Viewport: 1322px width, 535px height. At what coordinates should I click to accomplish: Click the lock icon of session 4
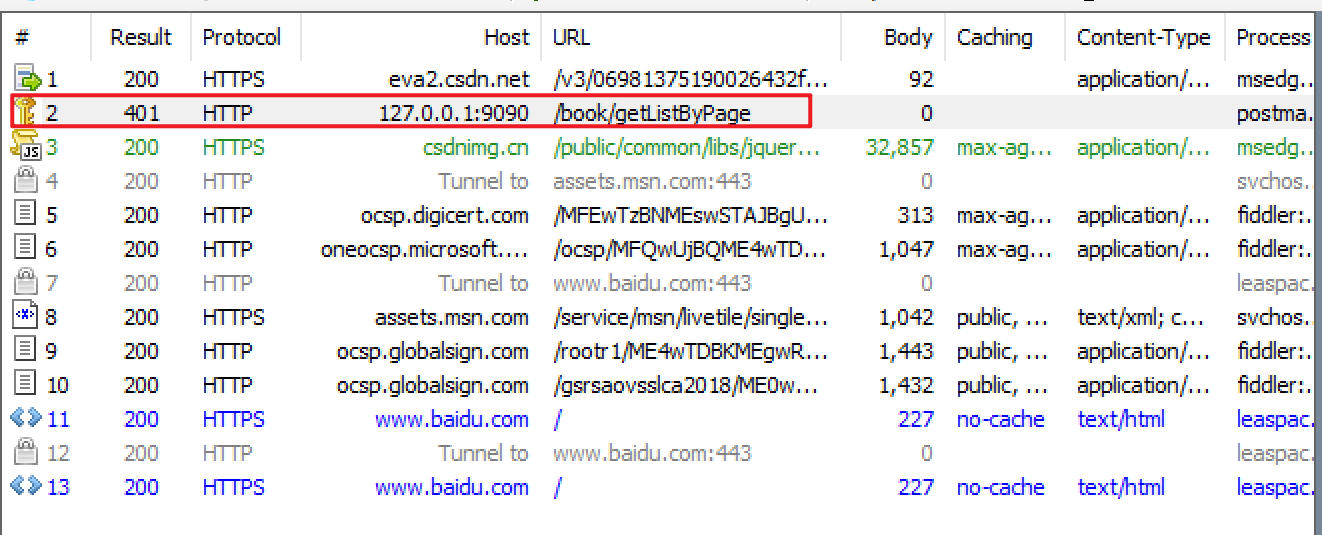pos(26,181)
